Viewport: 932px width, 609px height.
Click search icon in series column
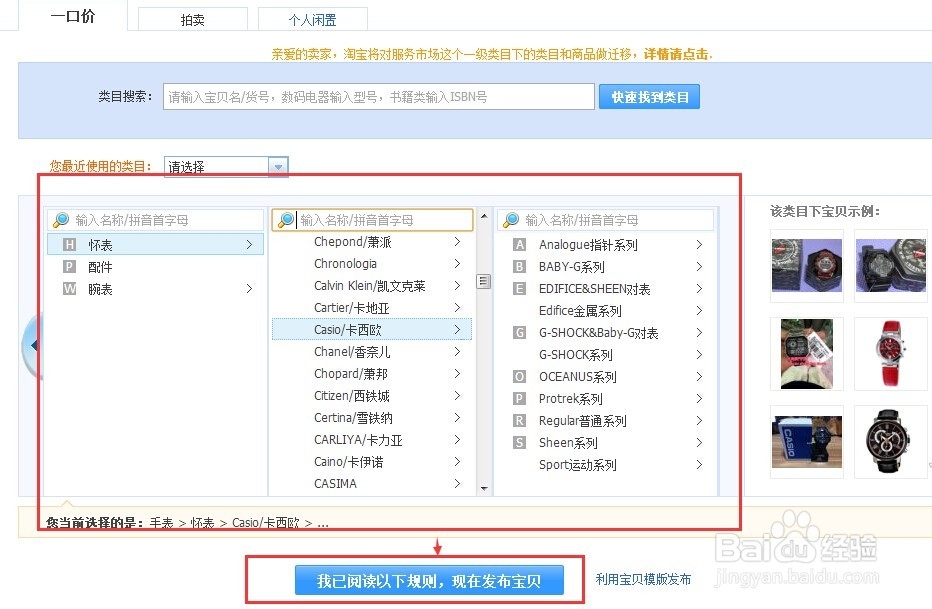click(511, 220)
